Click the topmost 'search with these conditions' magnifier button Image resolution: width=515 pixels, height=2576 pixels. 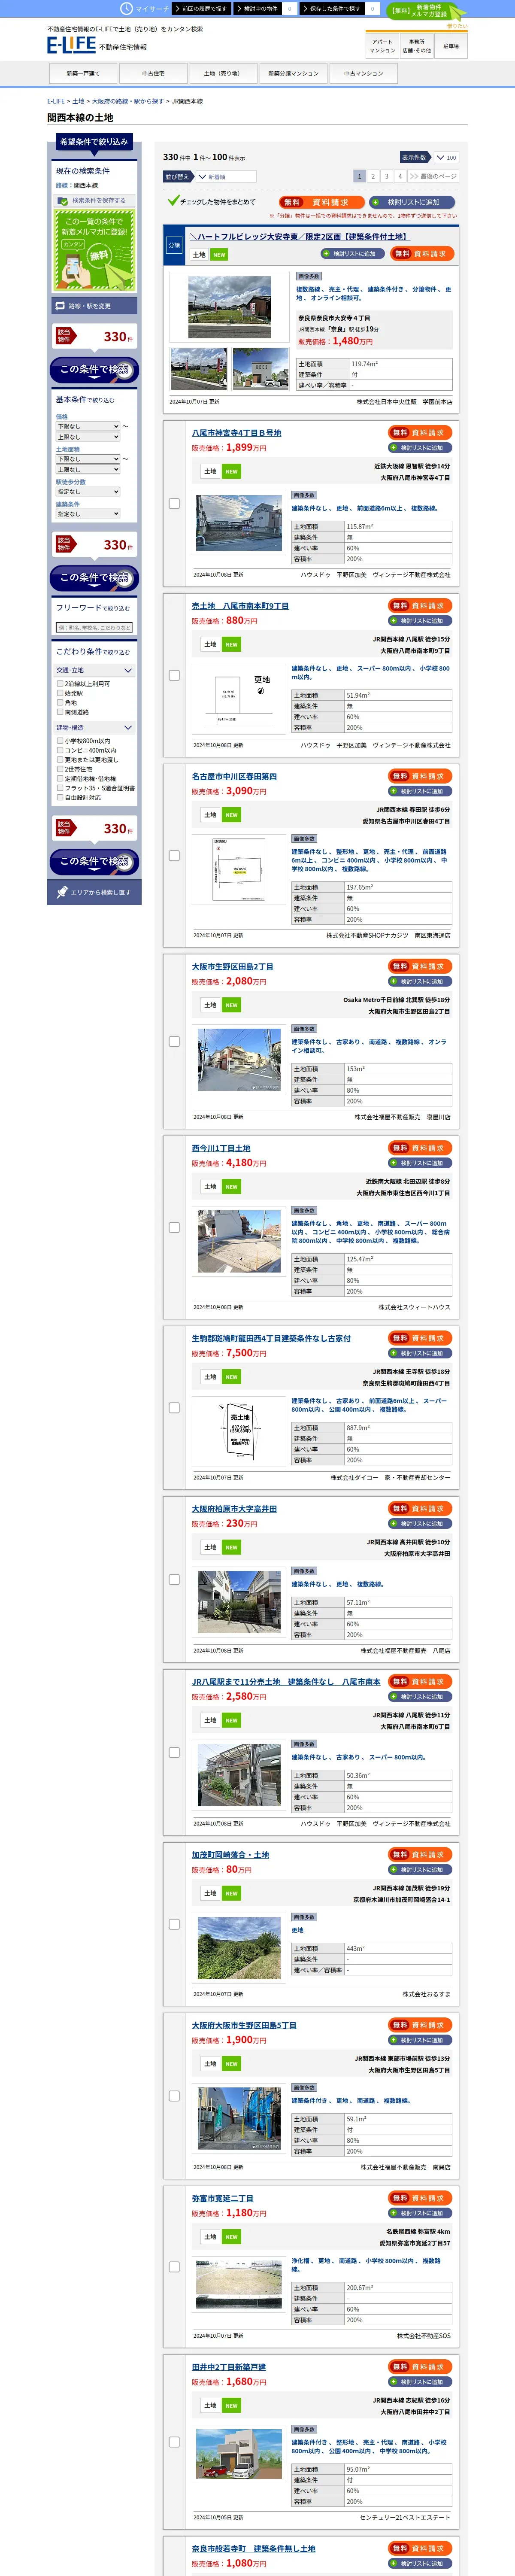click(x=94, y=370)
